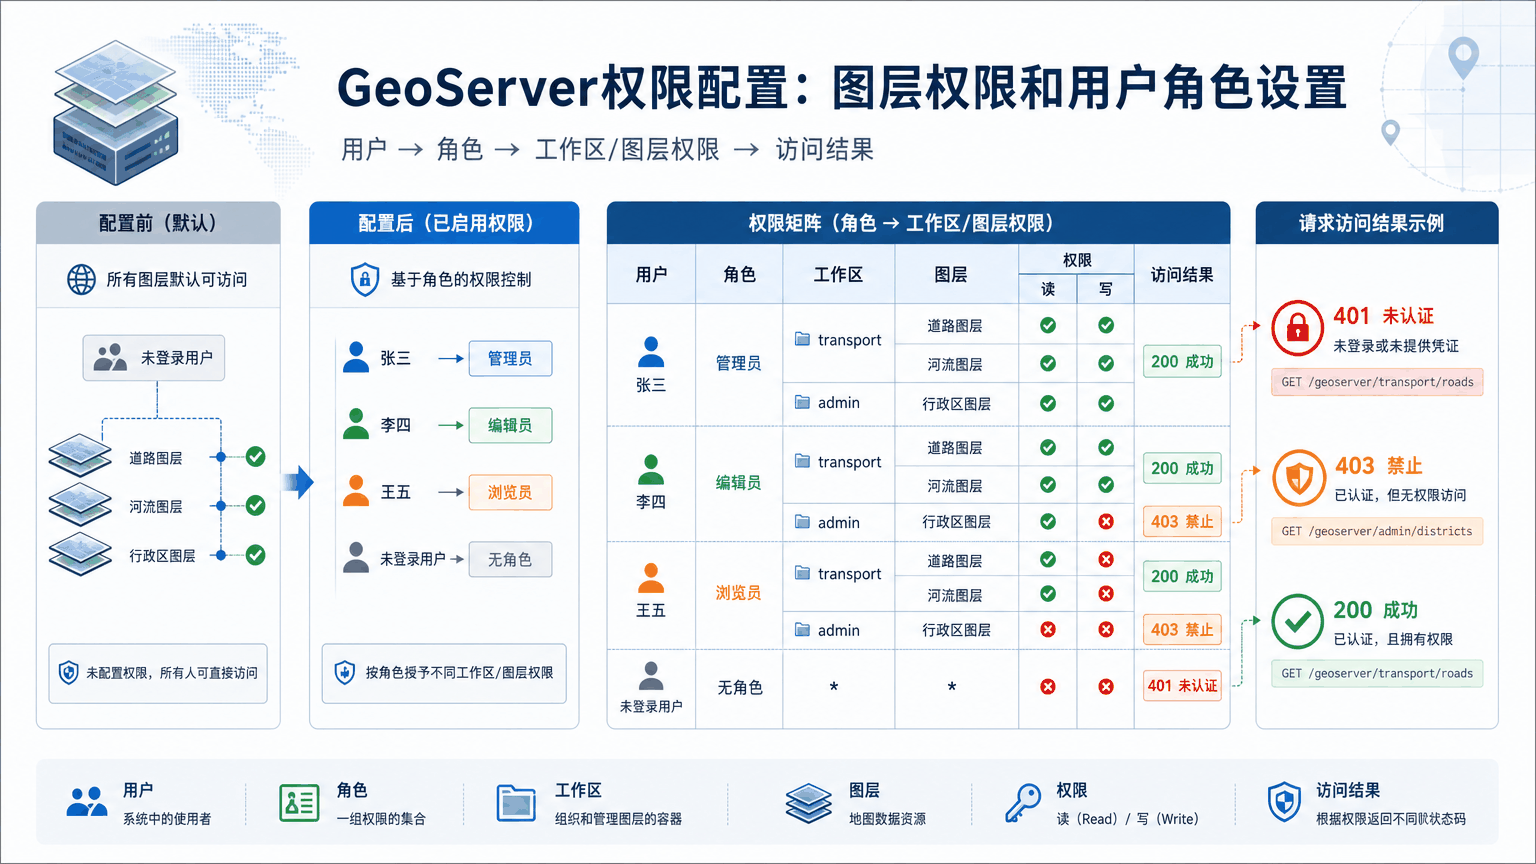Click the 浏览员 role button
The image size is (1536, 864).
[510, 492]
